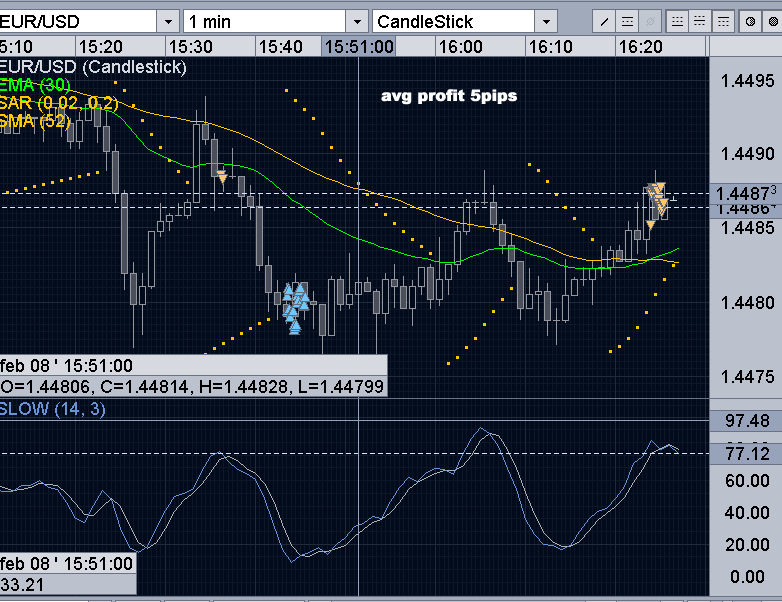Click the 40.00 oscillator scale label
Image resolution: width=782 pixels, height=602 pixels.
[x=747, y=513]
